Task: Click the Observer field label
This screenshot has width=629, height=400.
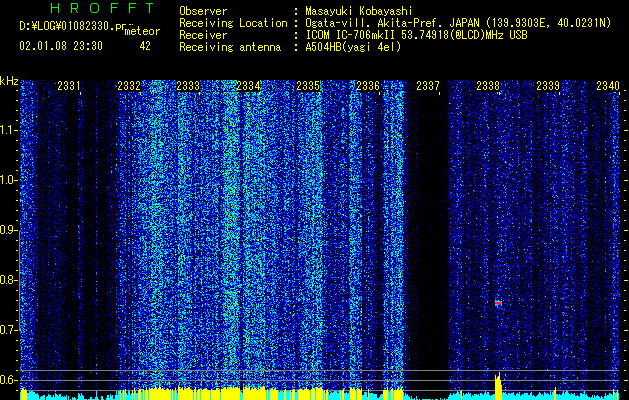Action: (x=203, y=12)
